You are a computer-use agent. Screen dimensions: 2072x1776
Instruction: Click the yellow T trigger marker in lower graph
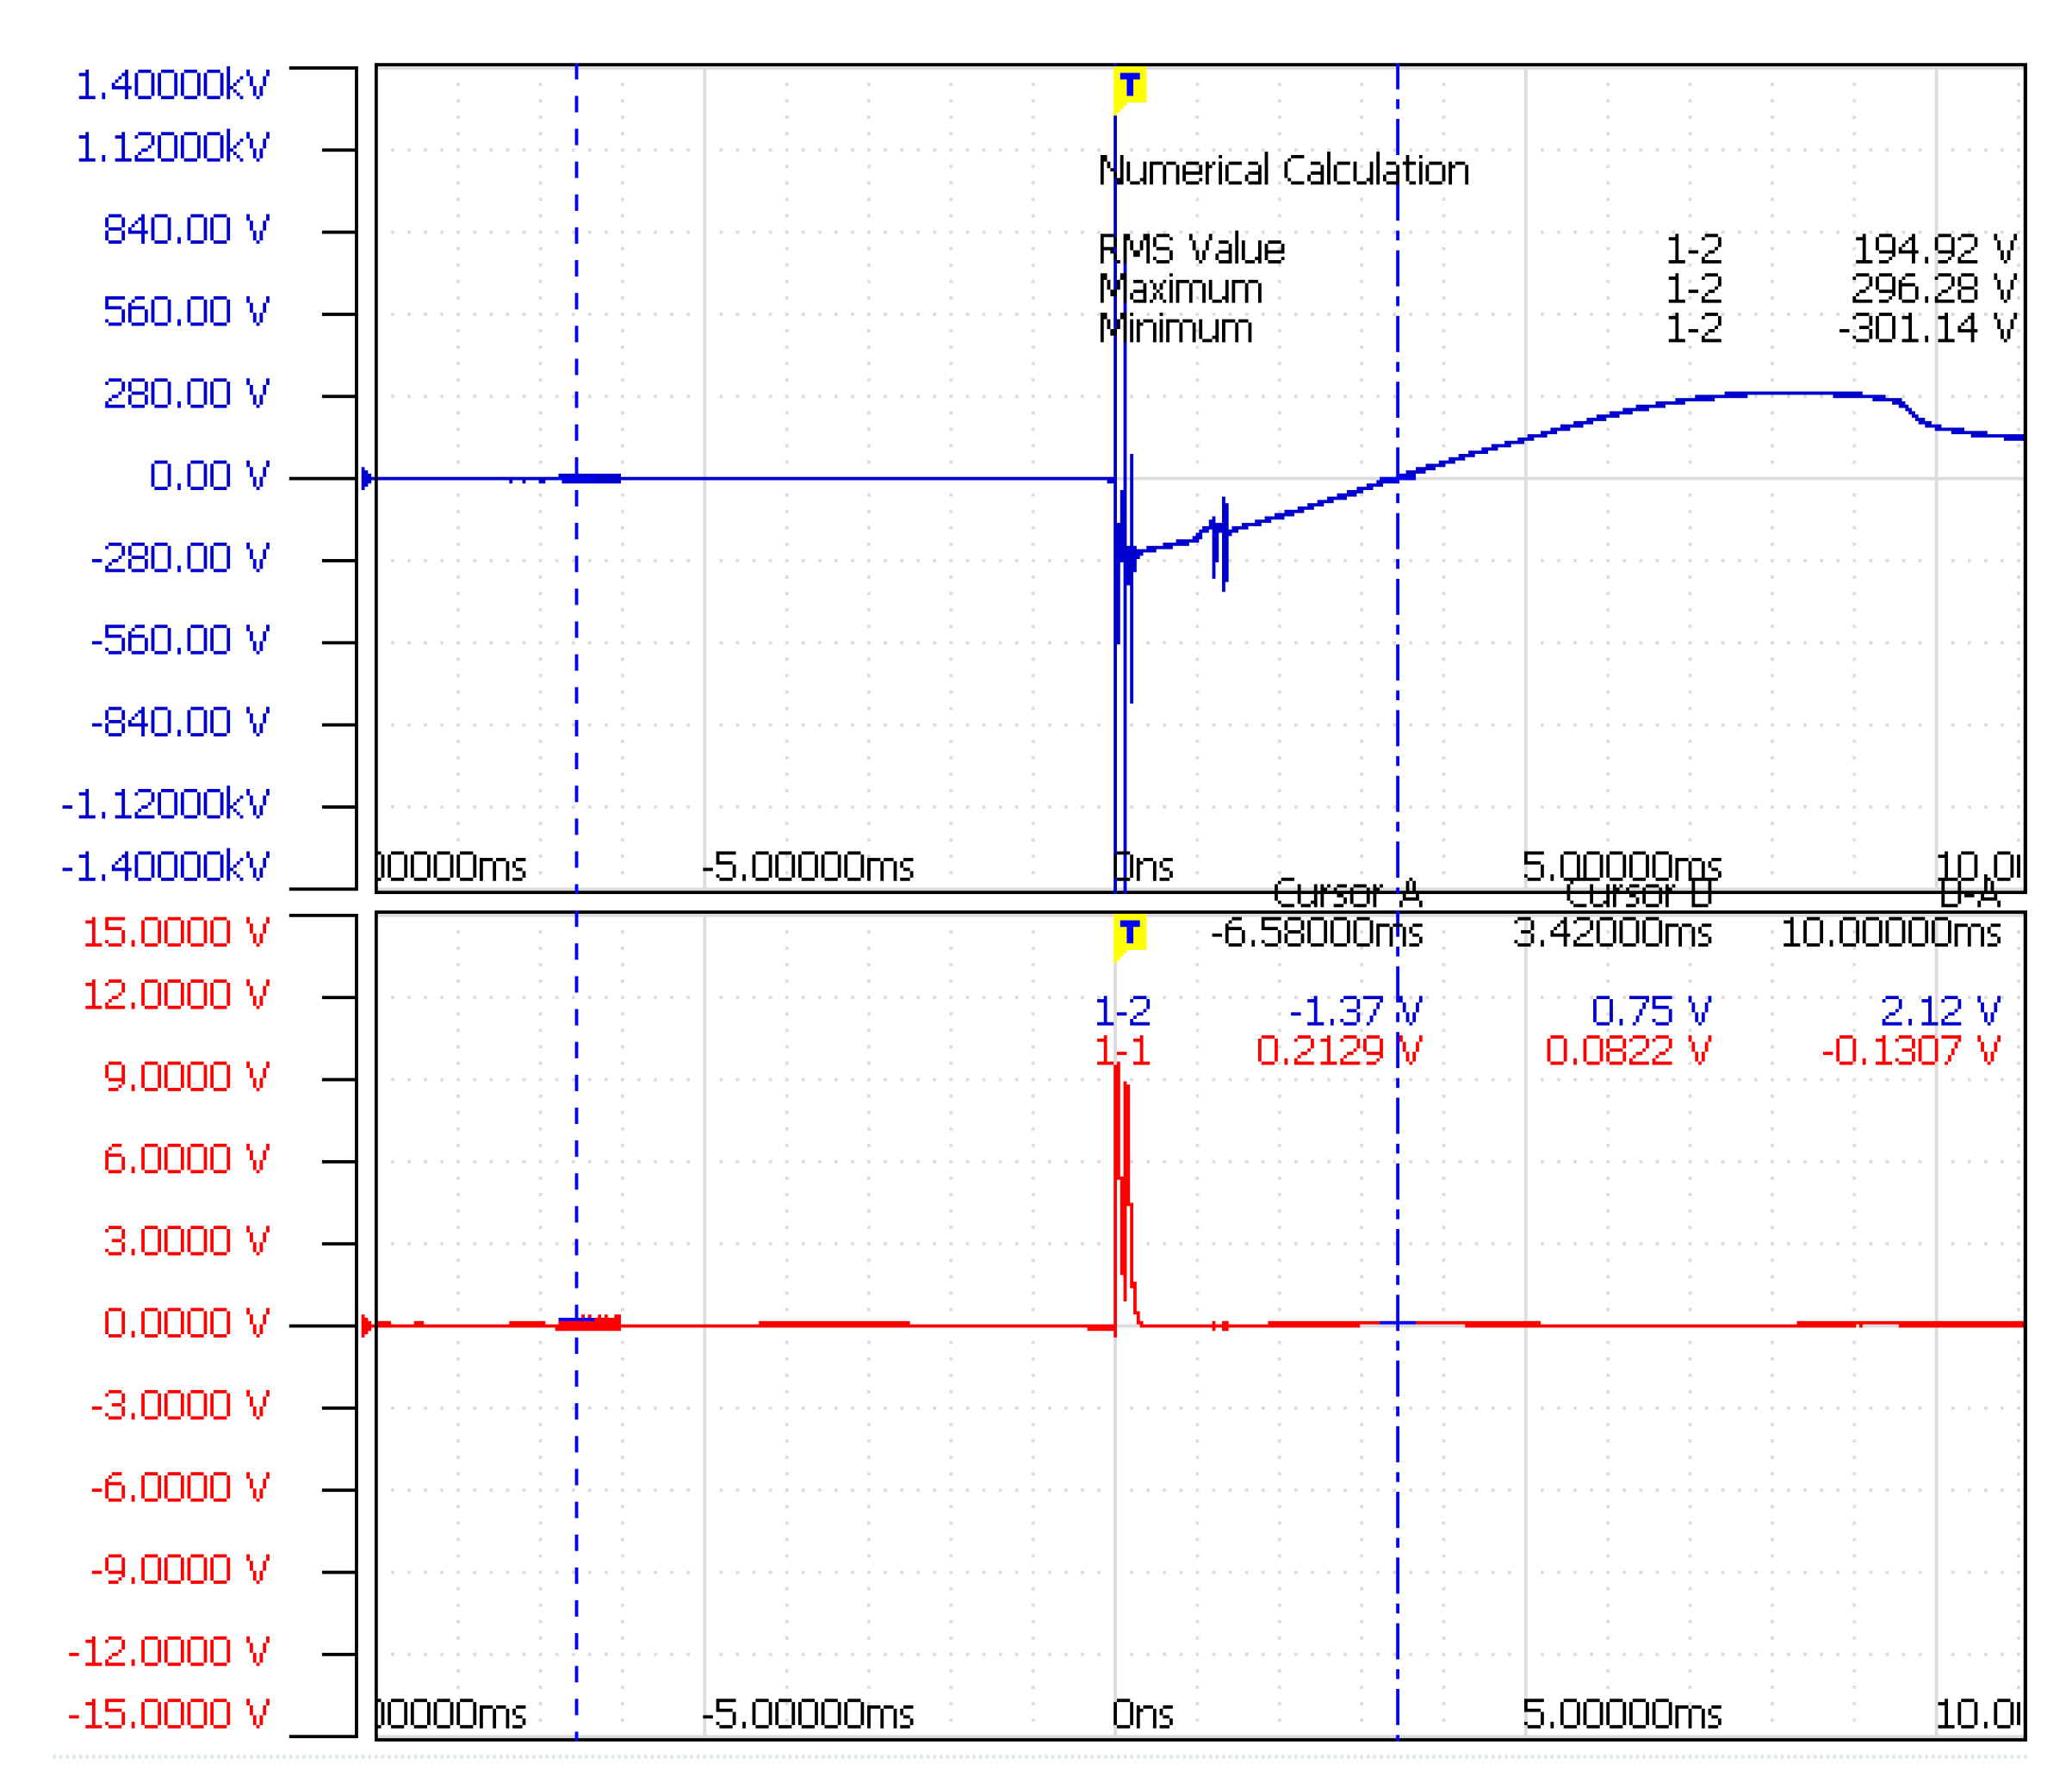click(x=1129, y=932)
